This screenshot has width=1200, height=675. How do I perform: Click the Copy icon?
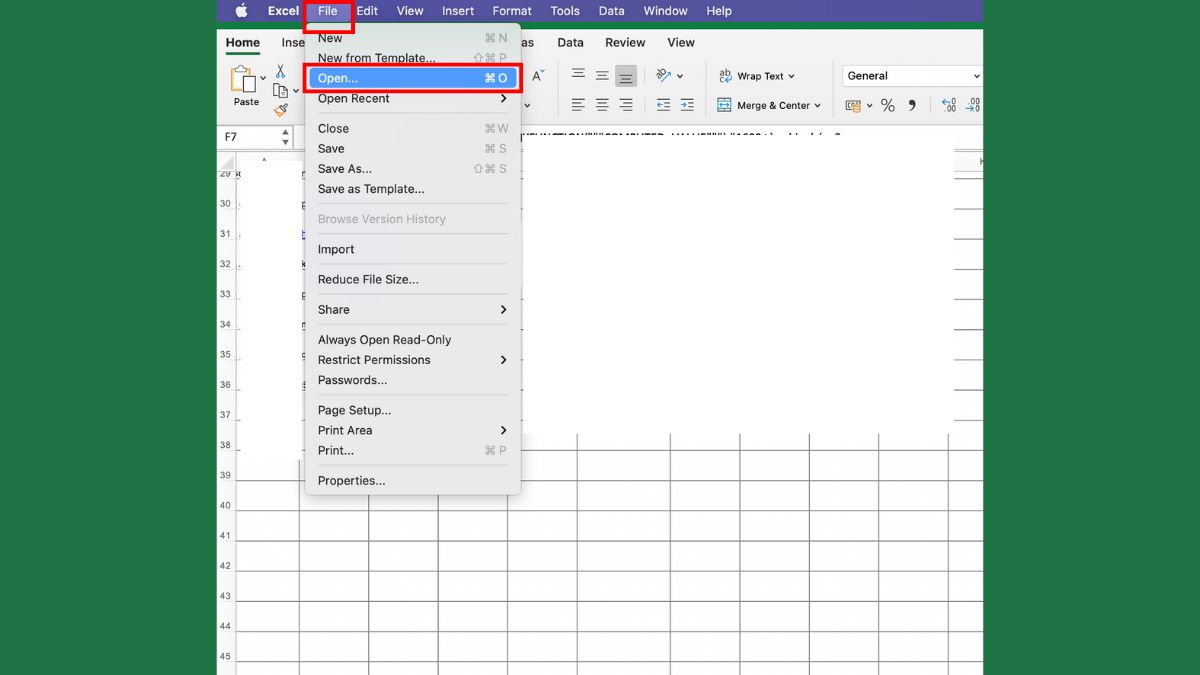click(x=281, y=91)
